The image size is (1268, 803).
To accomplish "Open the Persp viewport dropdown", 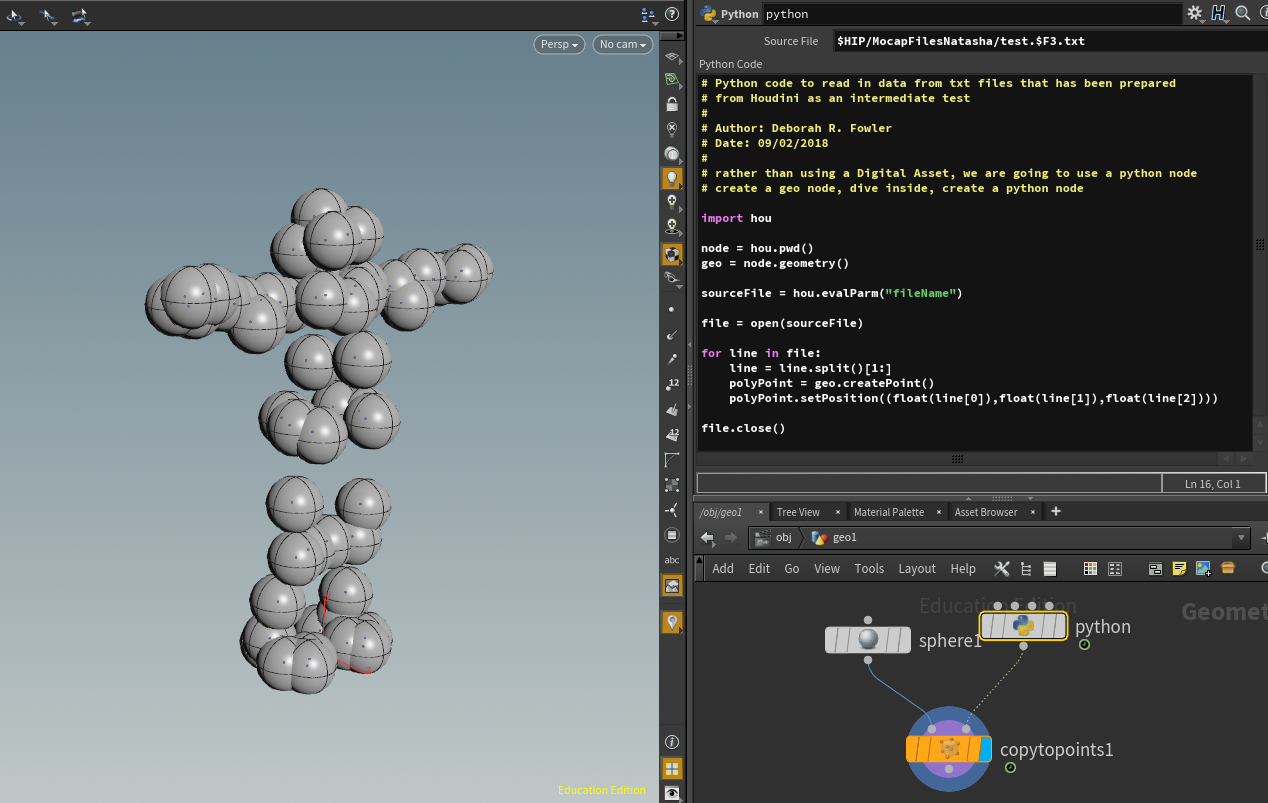I will coord(559,44).
